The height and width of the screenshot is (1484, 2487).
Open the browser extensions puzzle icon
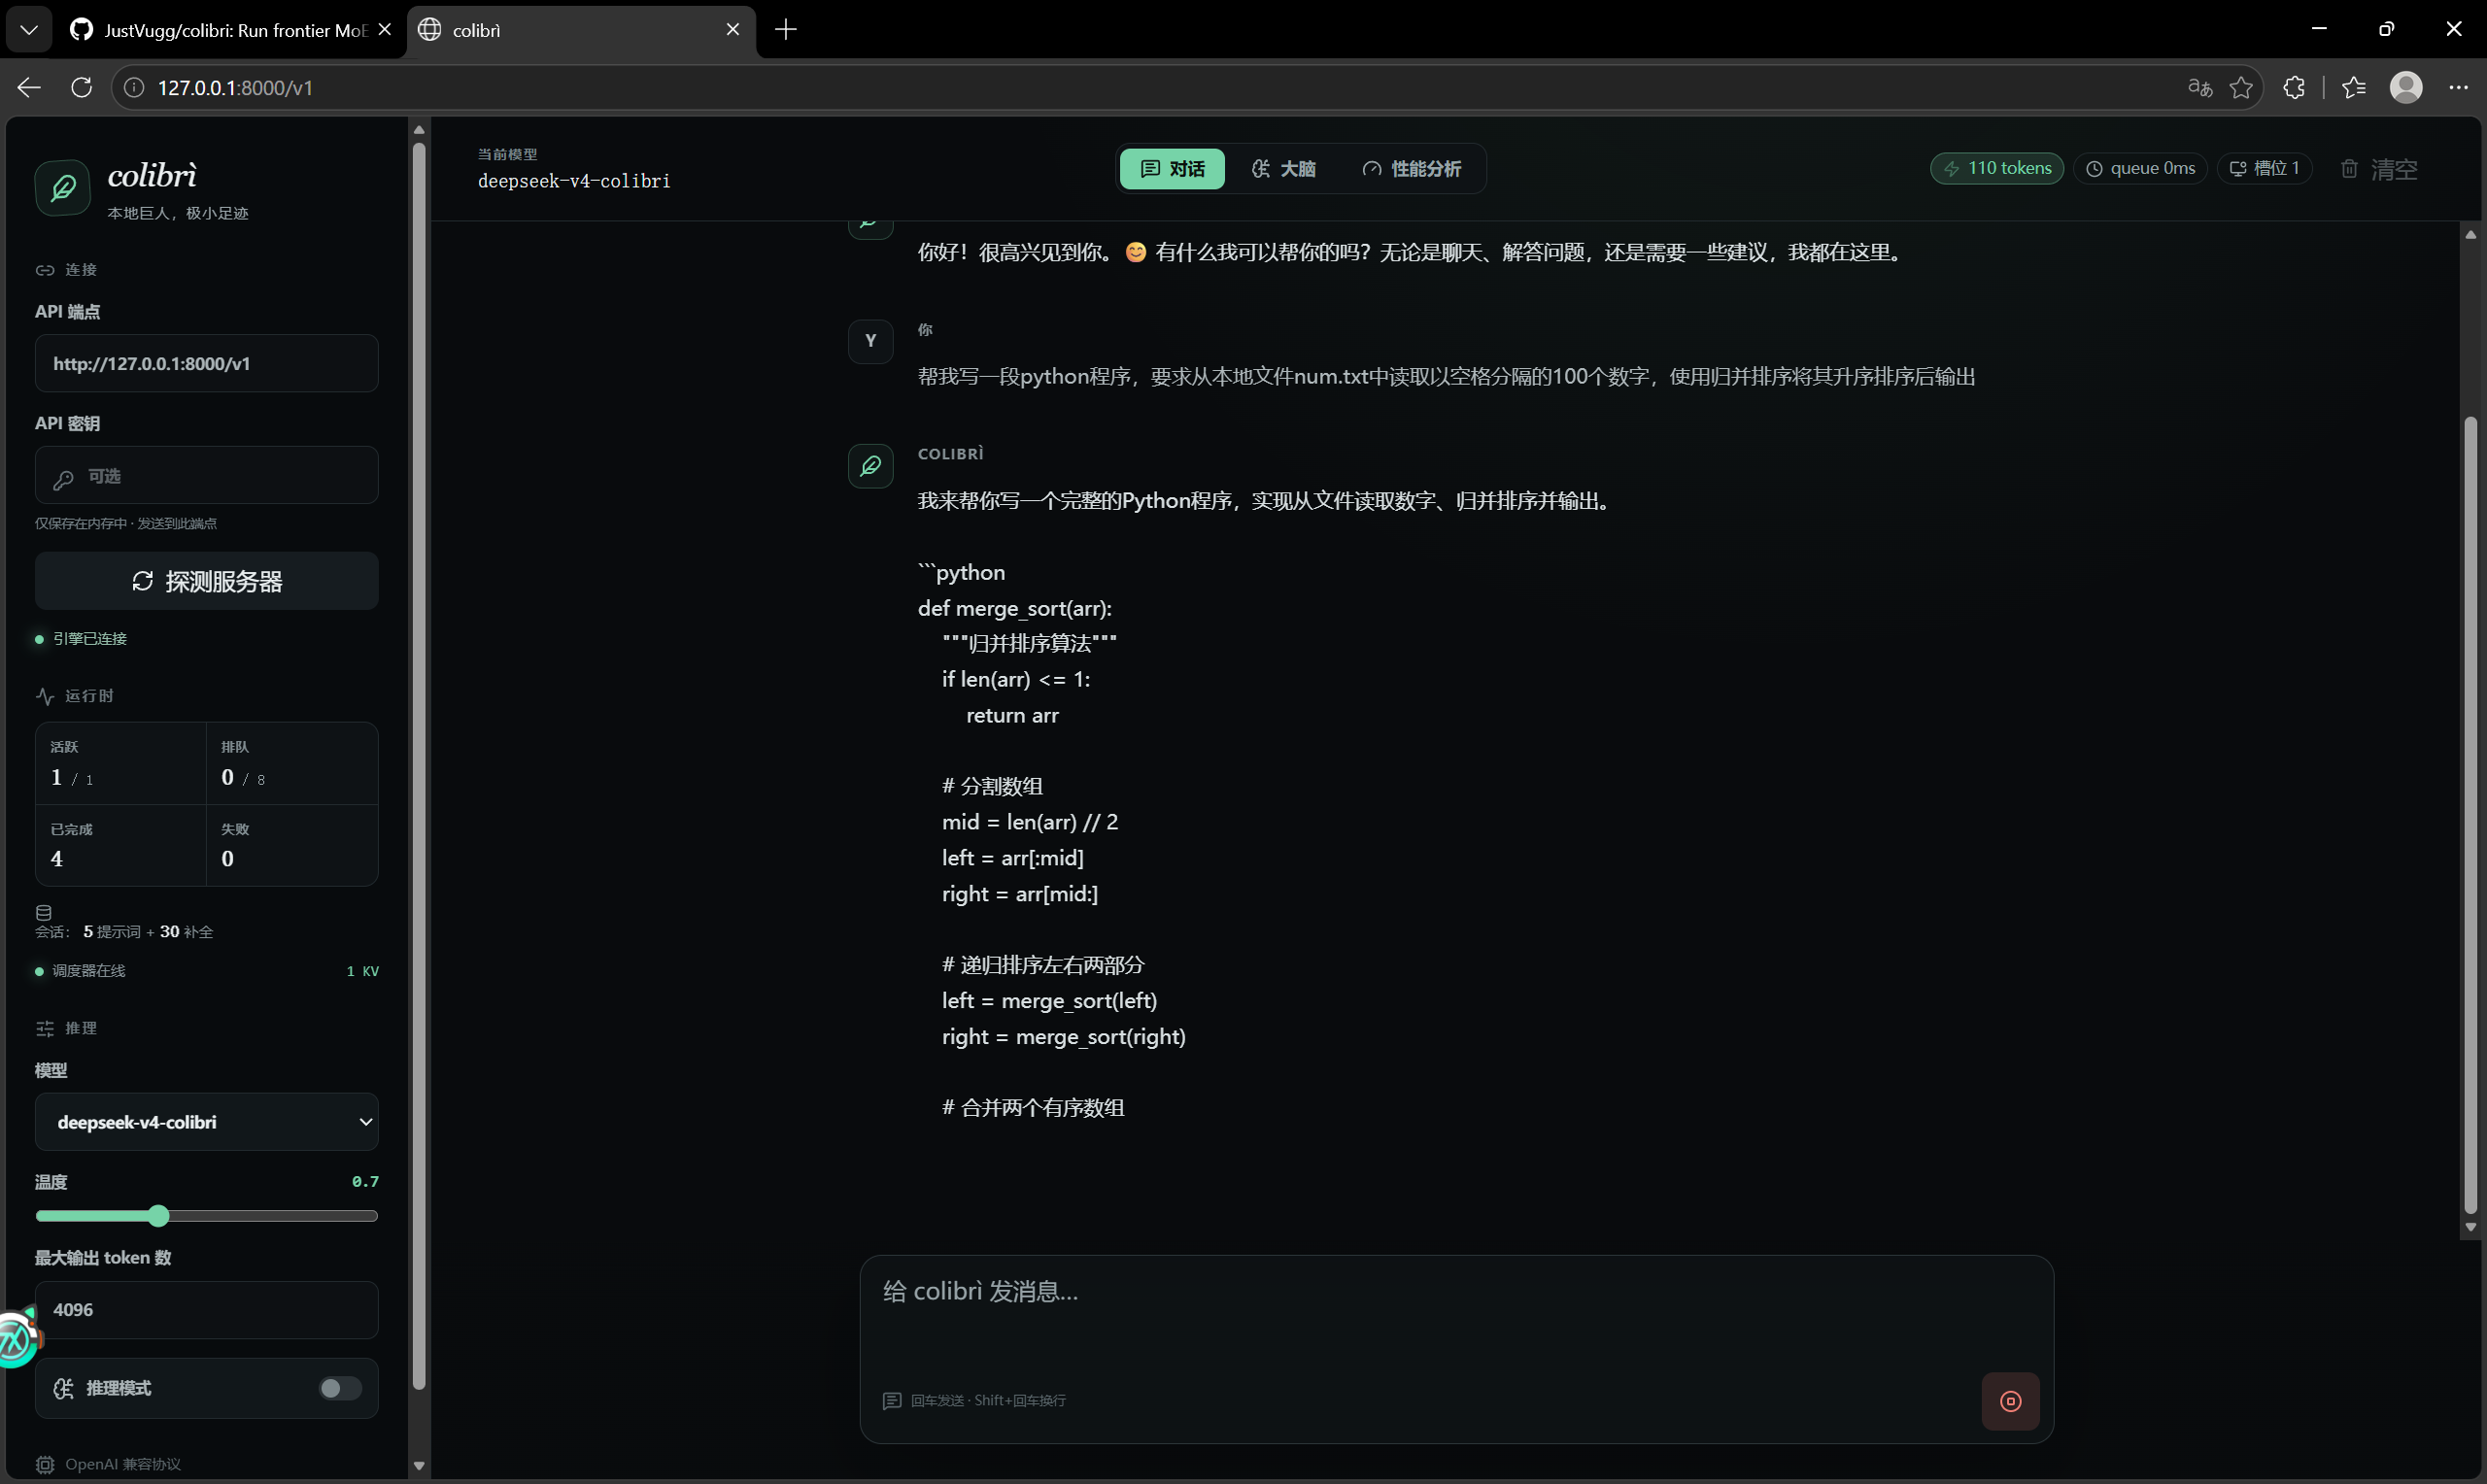(x=2294, y=88)
